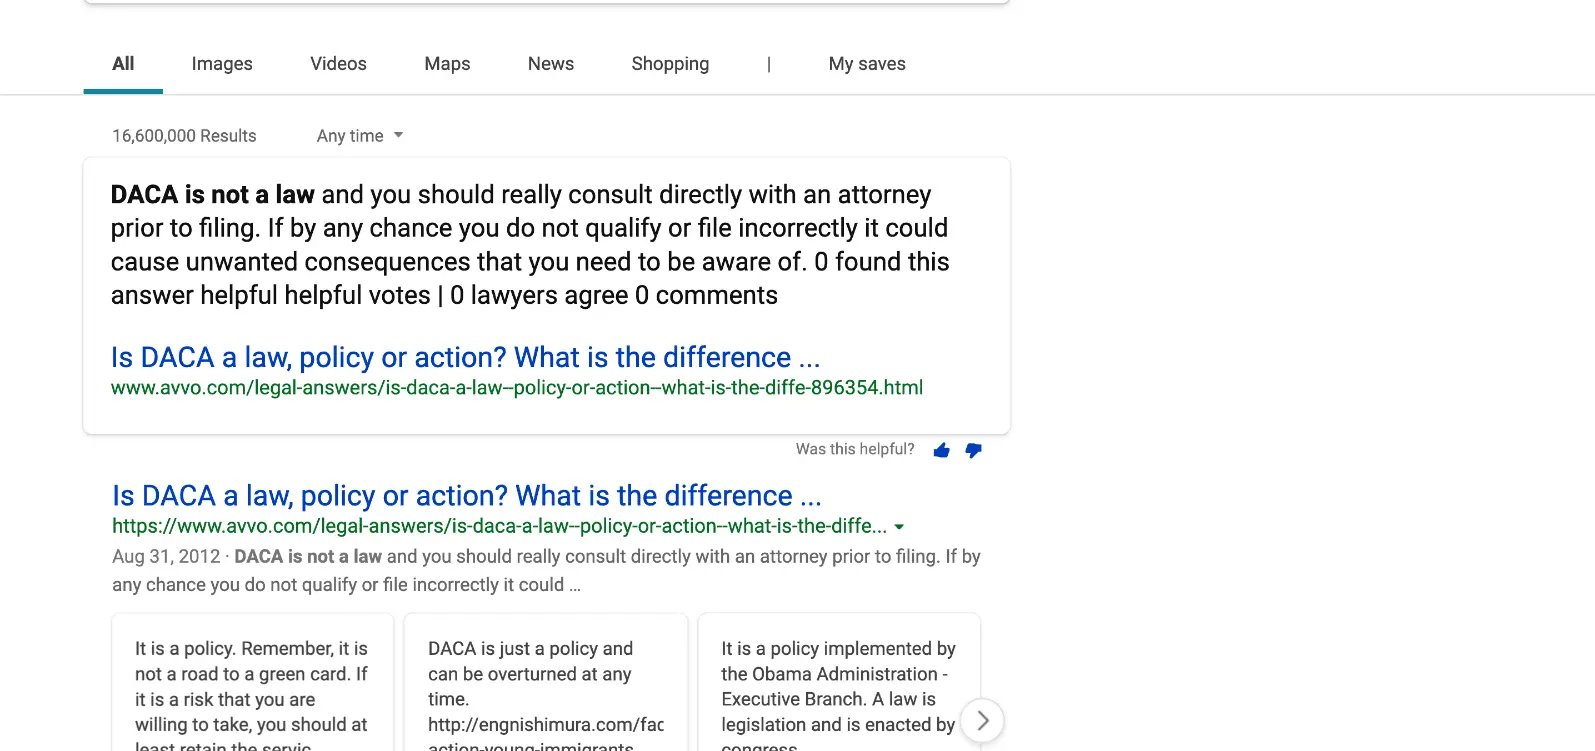This screenshot has width=1595, height=751.
Task: Open featured snippet title link about DACA
Action: click(465, 357)
